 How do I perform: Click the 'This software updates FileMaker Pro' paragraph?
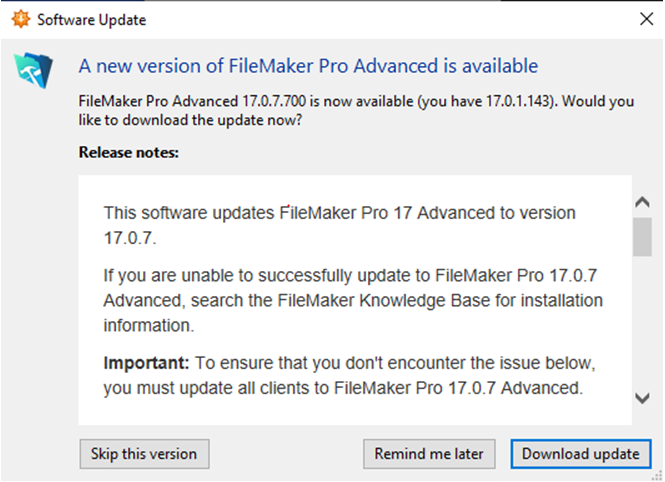pos(339,225)
